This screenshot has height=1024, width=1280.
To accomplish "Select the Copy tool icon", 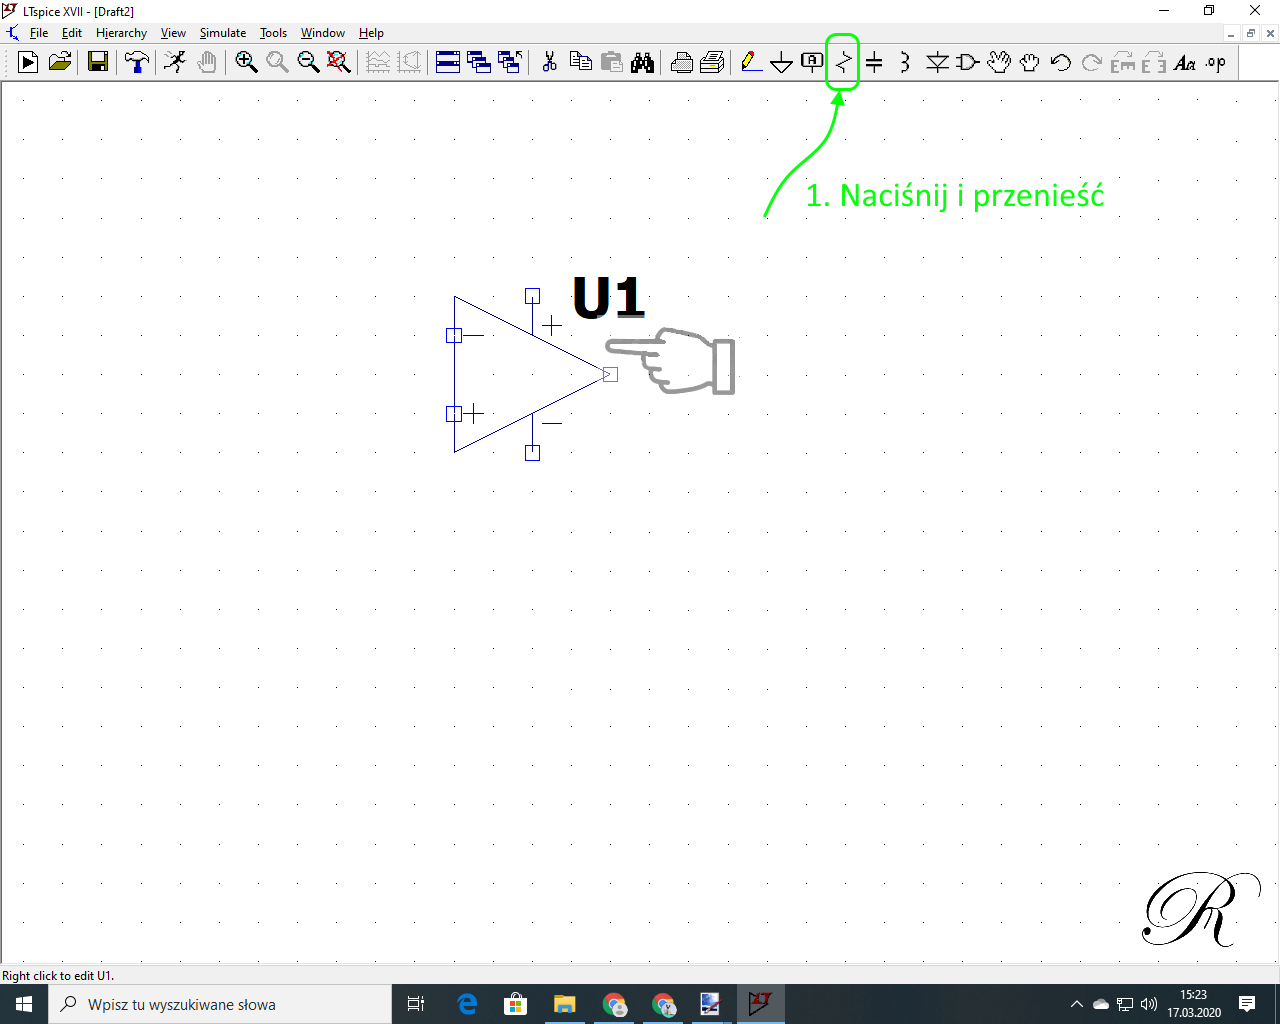I will click(x=580, y=63).
